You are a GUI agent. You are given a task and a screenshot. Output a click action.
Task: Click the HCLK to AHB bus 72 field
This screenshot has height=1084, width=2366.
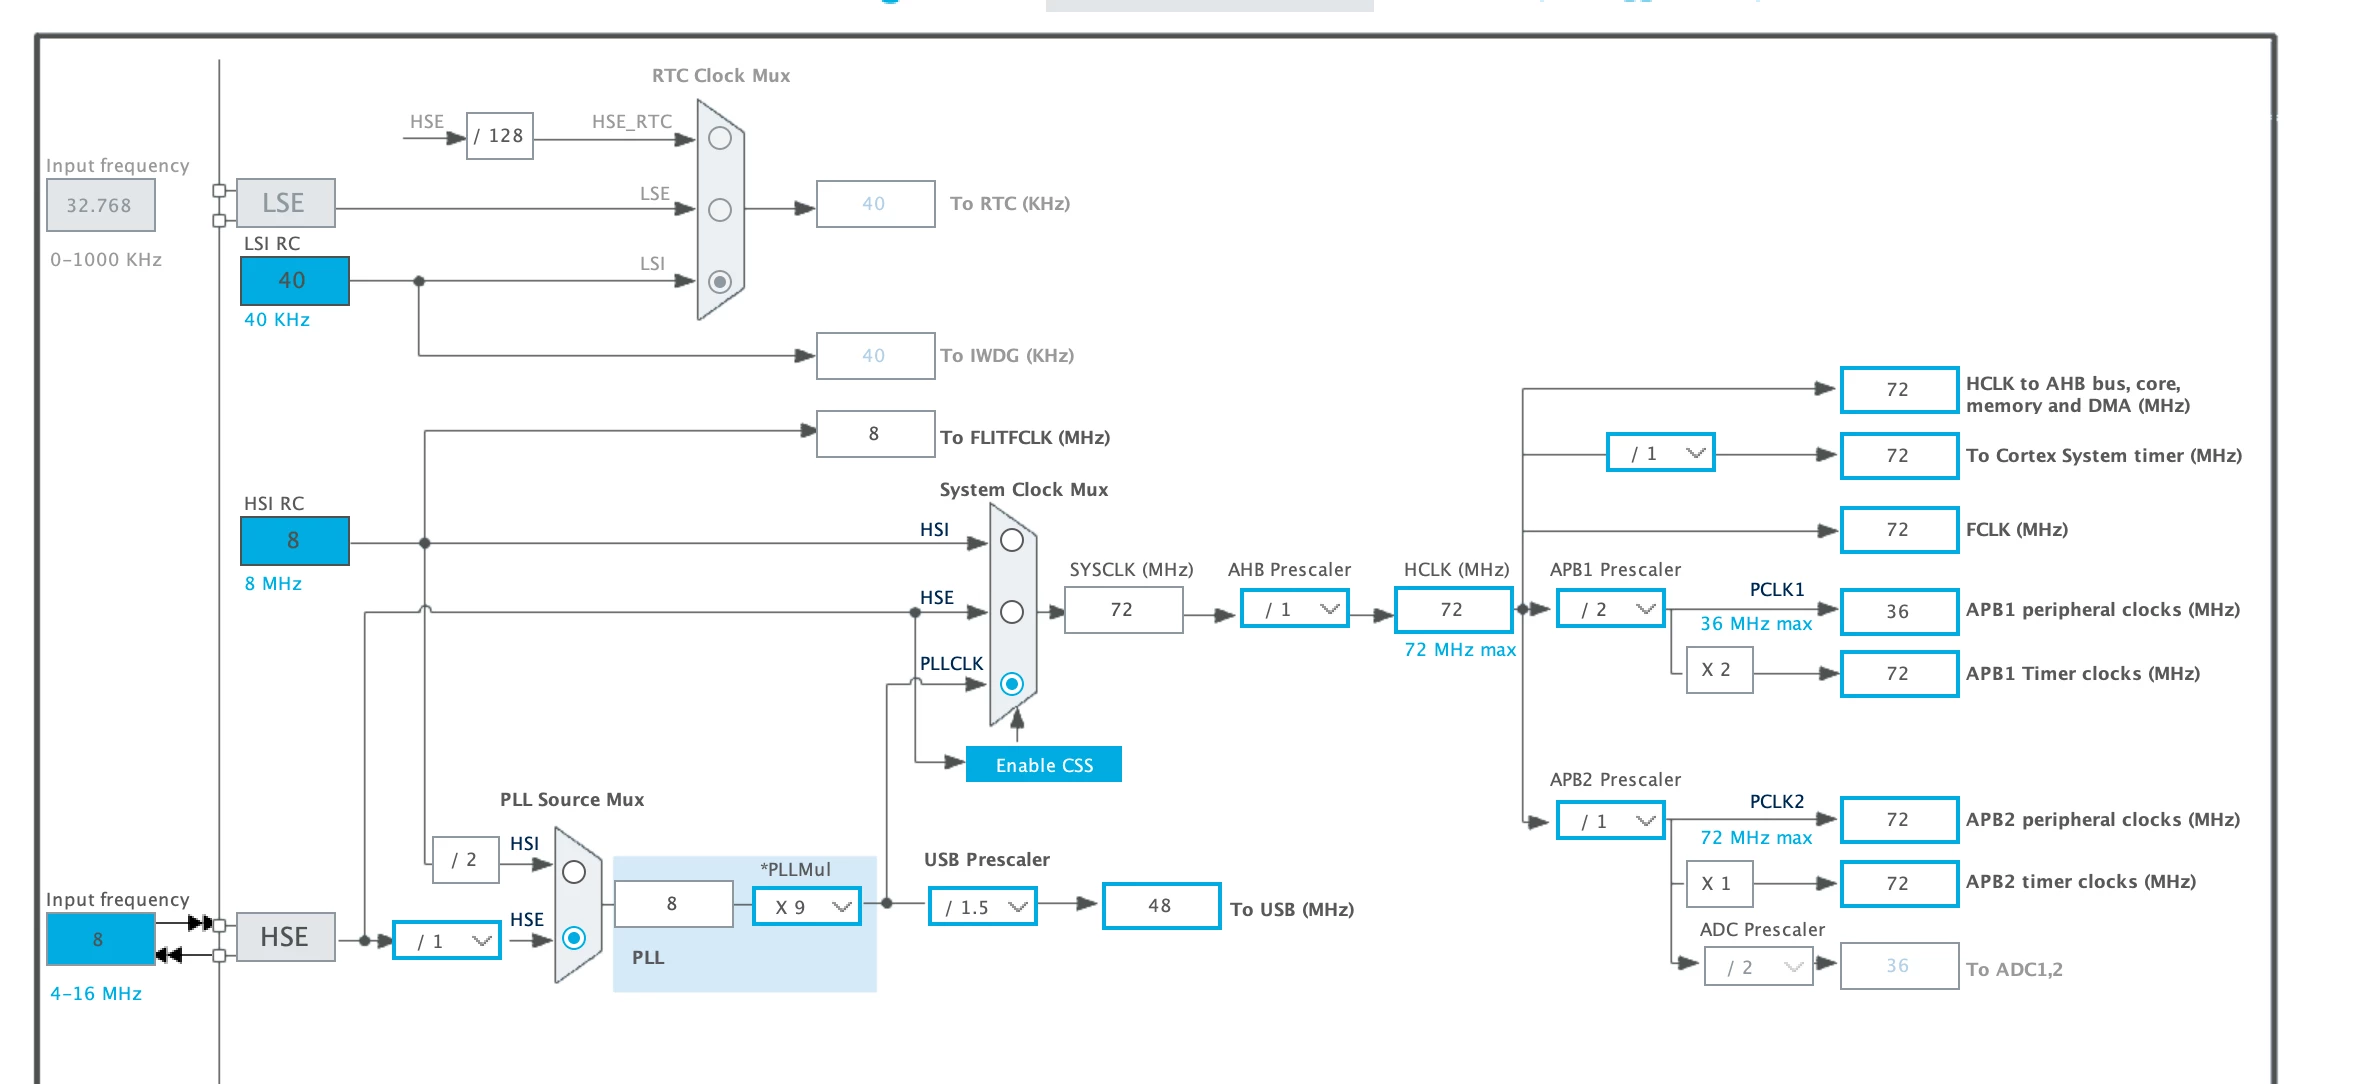[x=1899, y=389]
